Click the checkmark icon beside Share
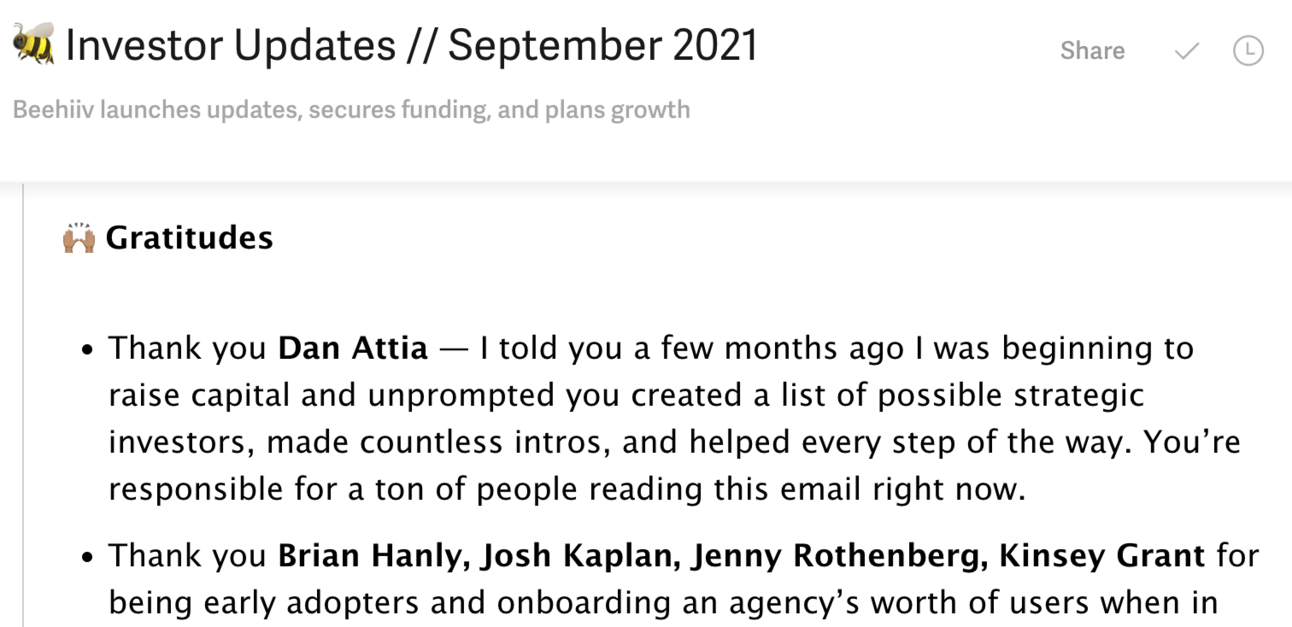This screenshot has width=1292, height=627. (1186, 51)
